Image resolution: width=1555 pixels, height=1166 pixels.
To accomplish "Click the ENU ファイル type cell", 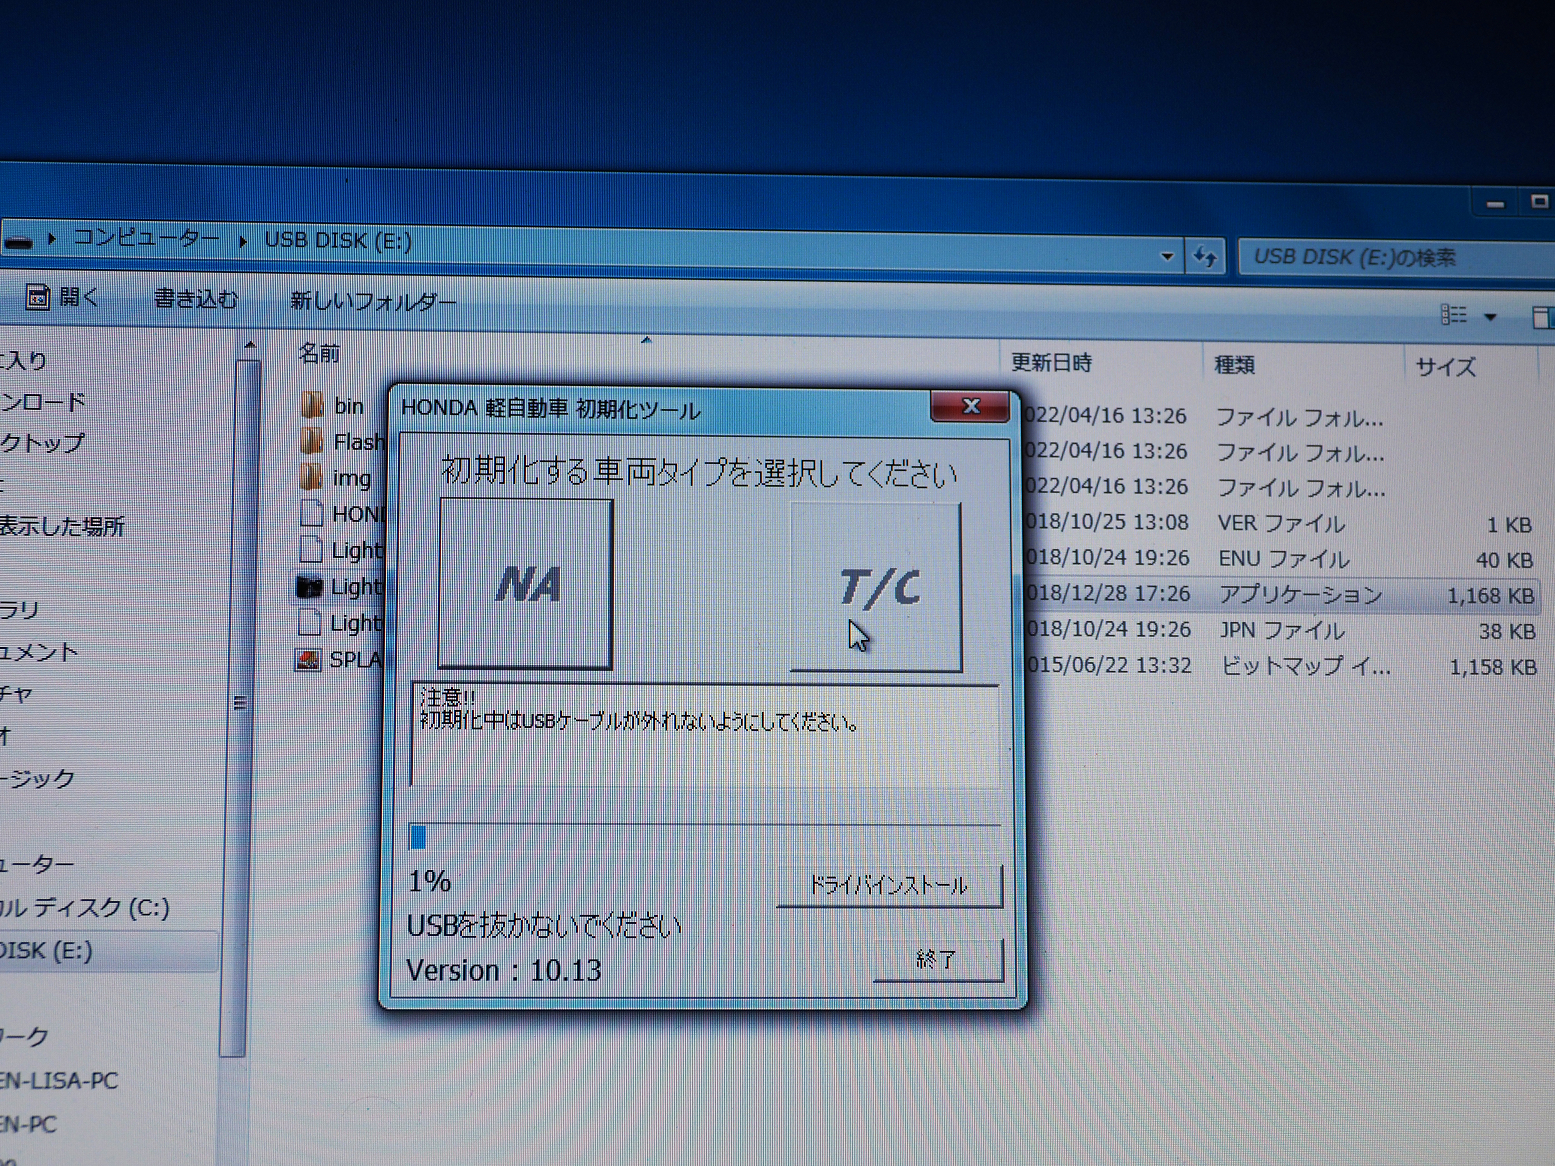I will (x=1283, y=559).
